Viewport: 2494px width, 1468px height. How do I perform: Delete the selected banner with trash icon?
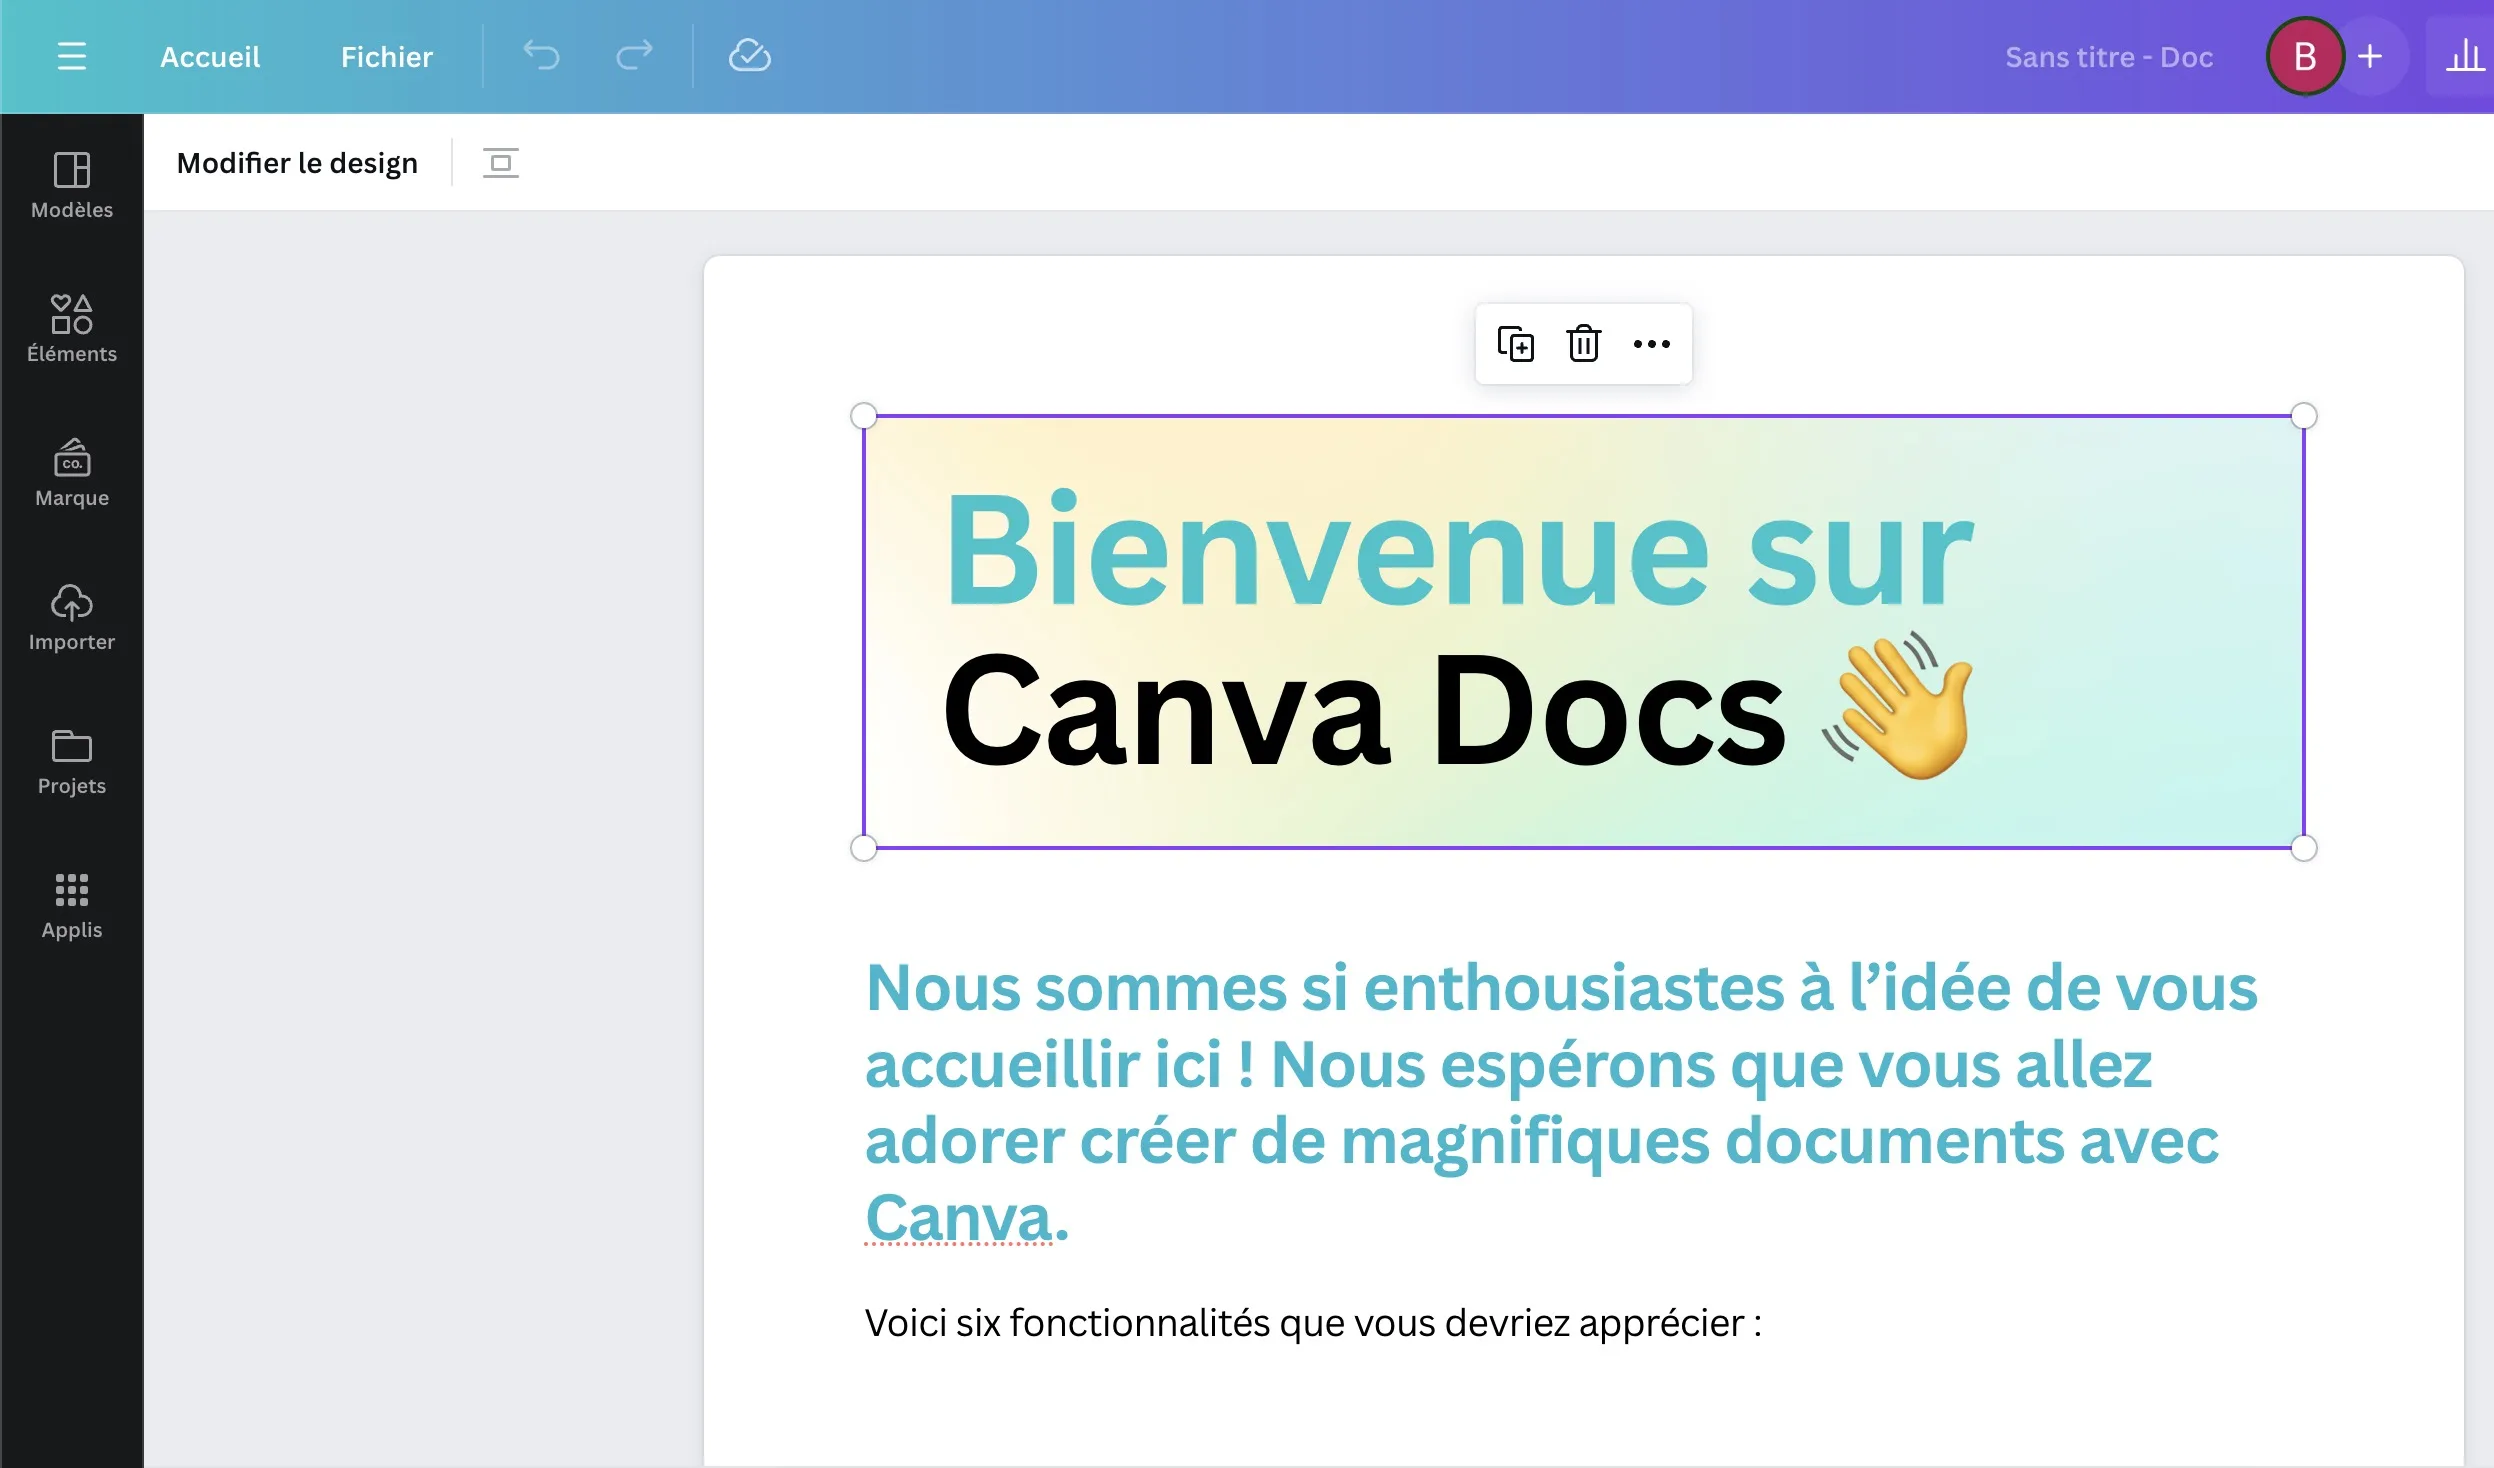[x=1583, y=344]
